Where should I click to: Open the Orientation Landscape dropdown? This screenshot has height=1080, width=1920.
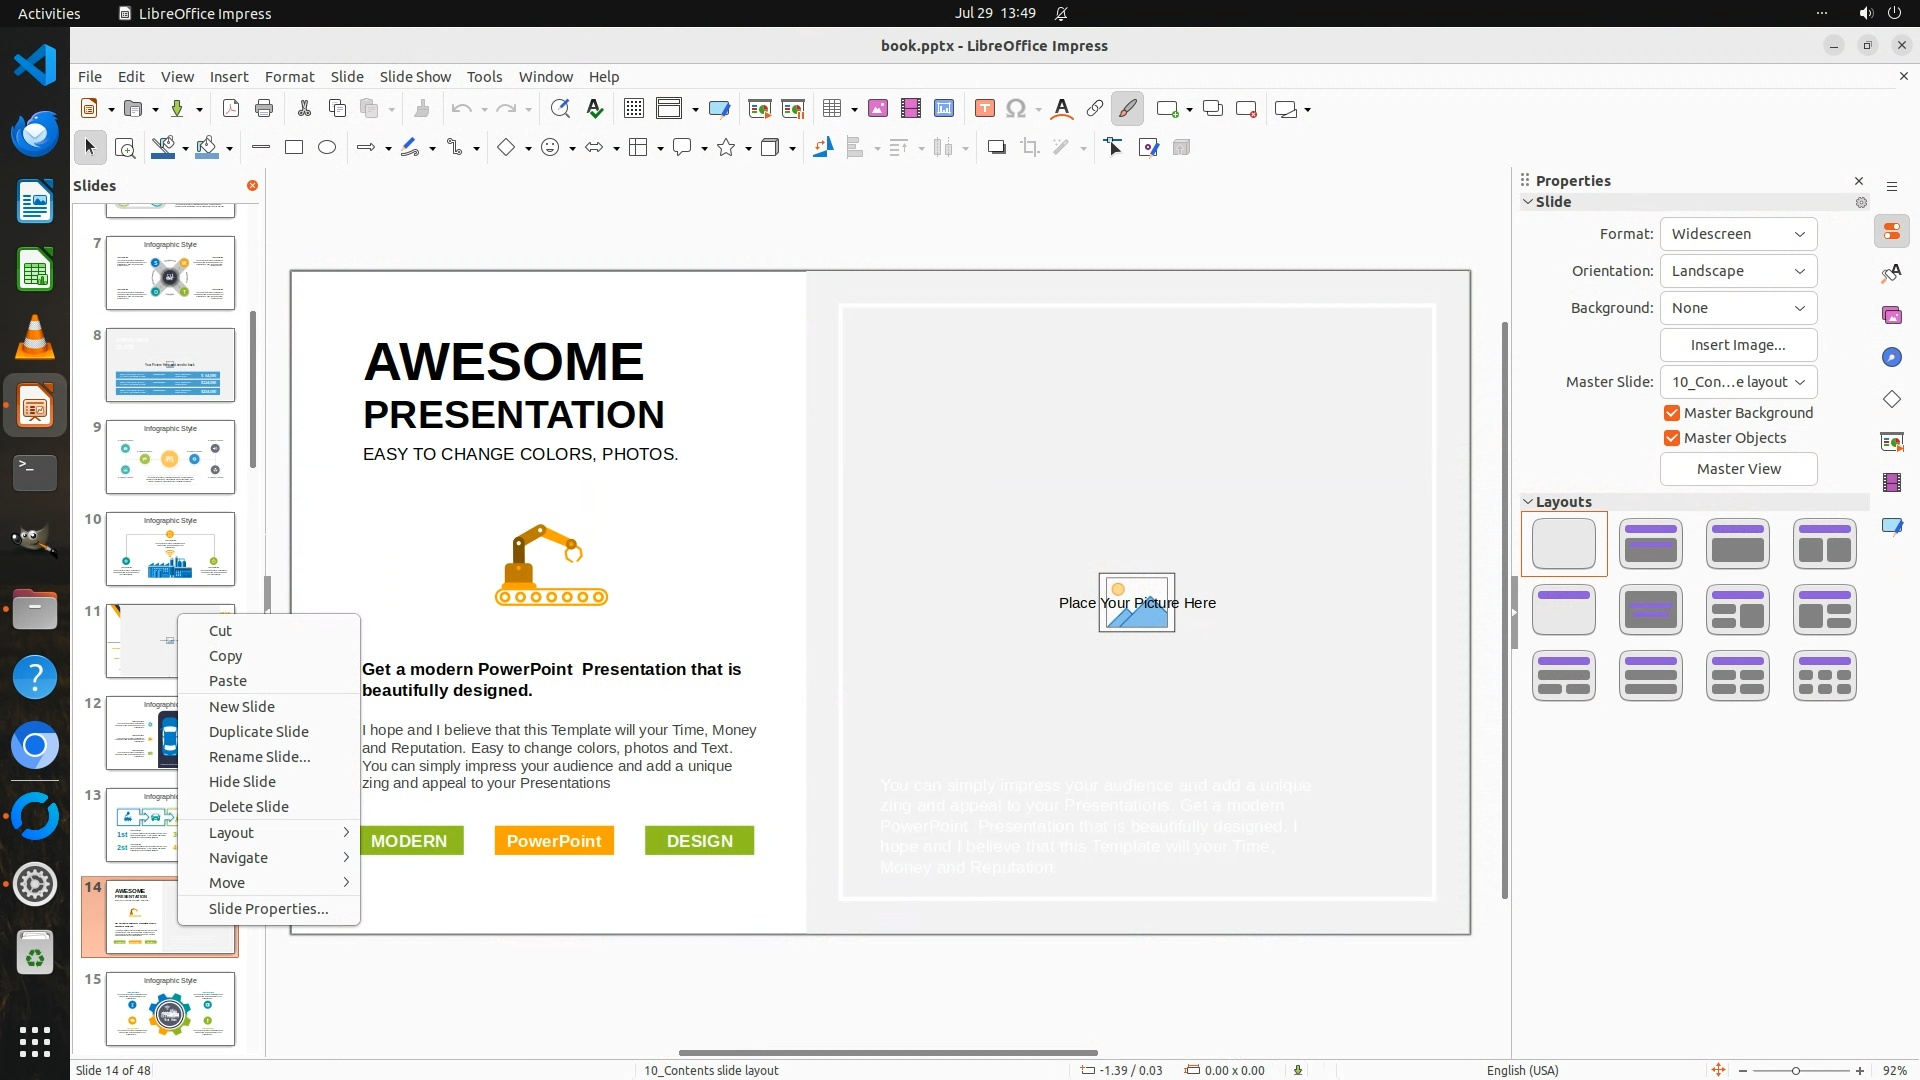[x=1738, y=271]
